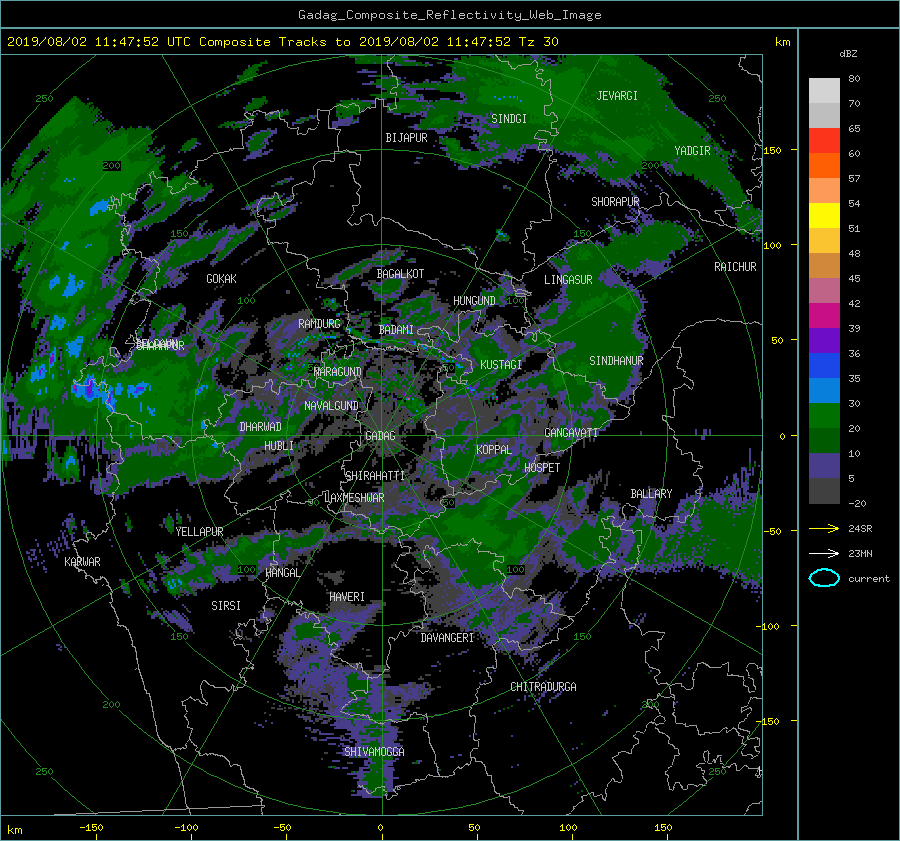Click the NAVALGUND label
The width and height of the screenshot is (900, 841).
(x=331, y=406)
